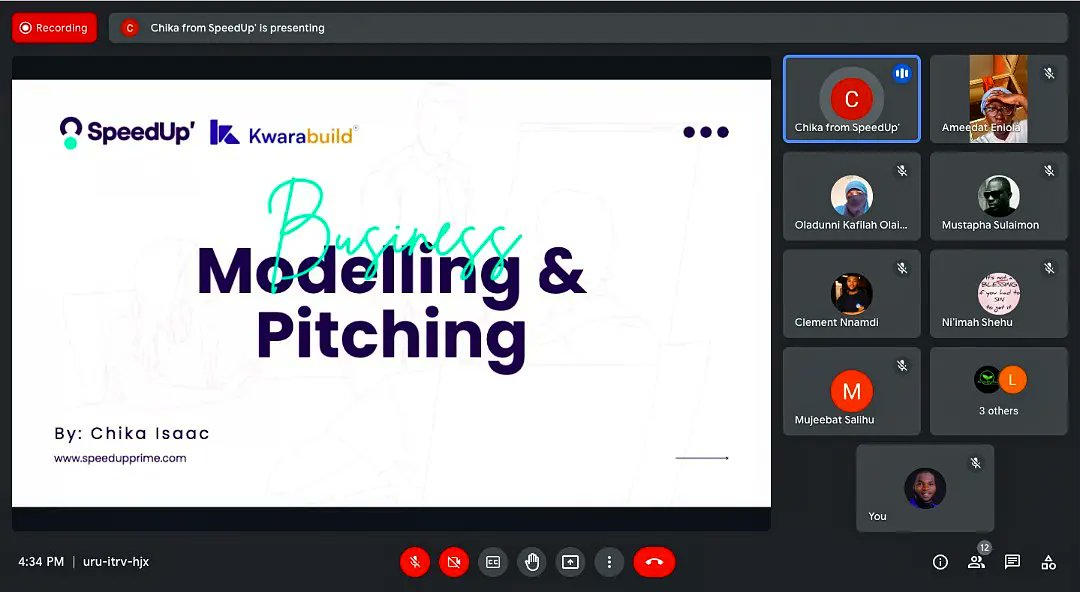Open the in-call chat panel
This screenshot has height=592, width=1080.
tap(1012, 562)
